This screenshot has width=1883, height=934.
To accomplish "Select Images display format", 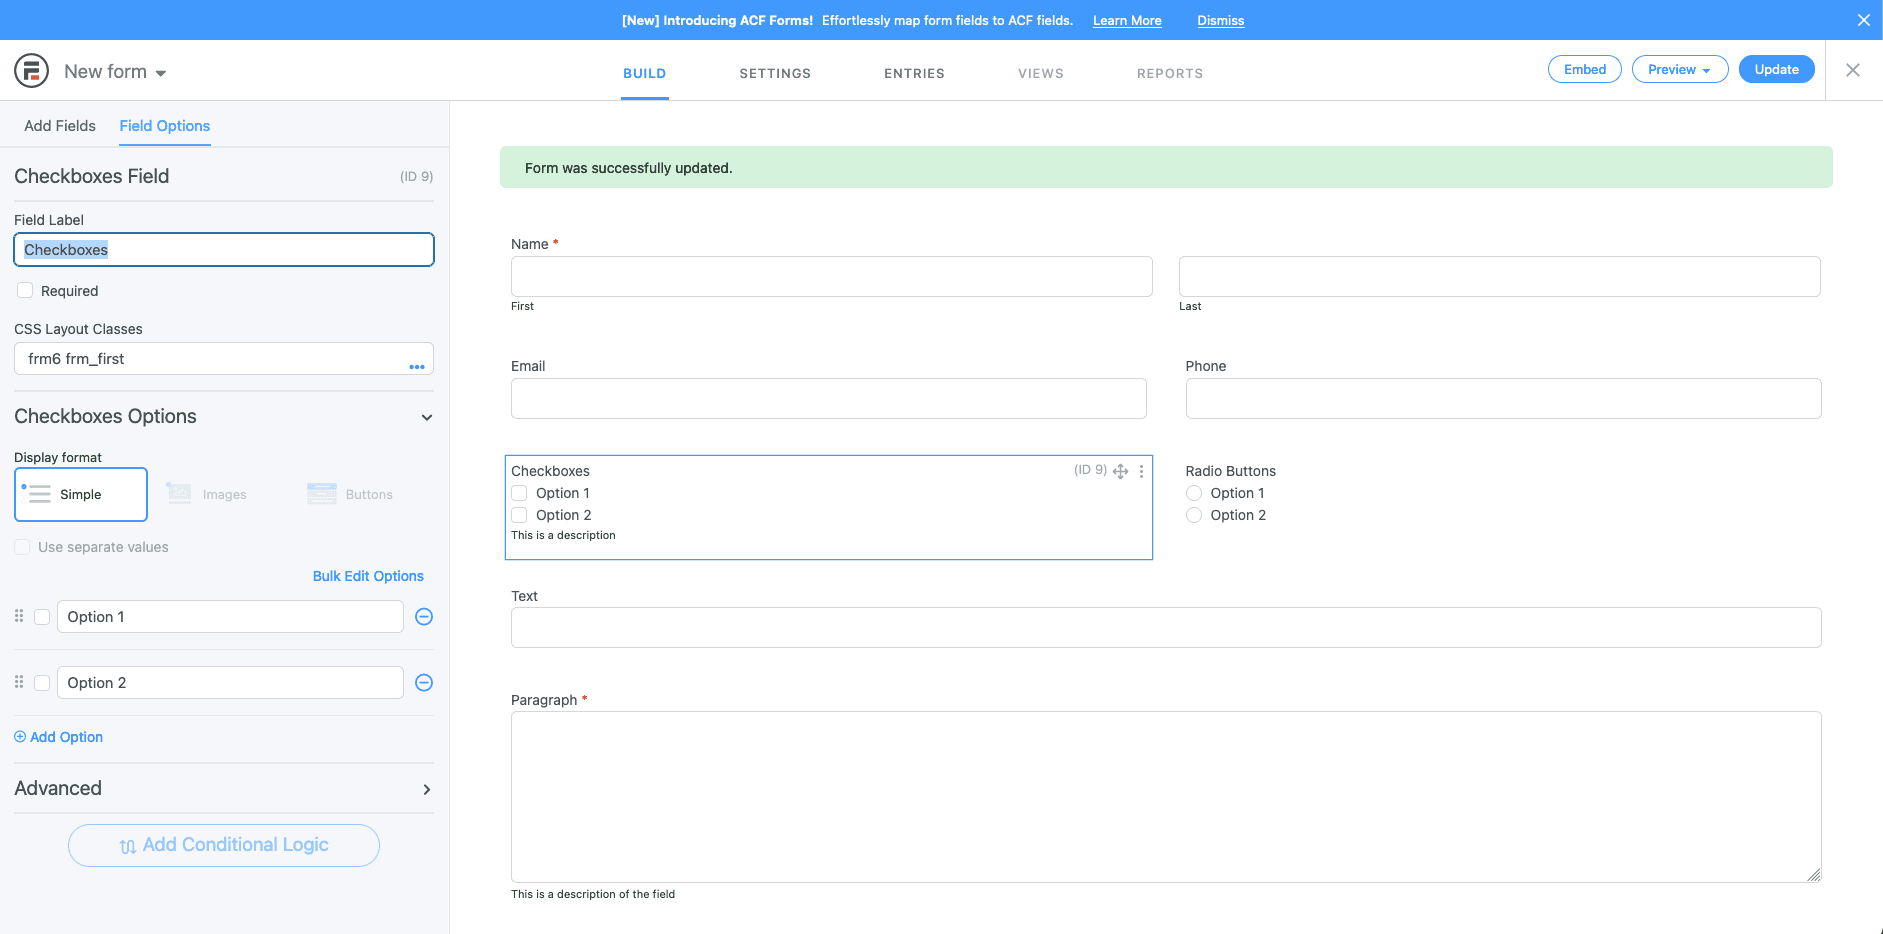I will [208, 494].
